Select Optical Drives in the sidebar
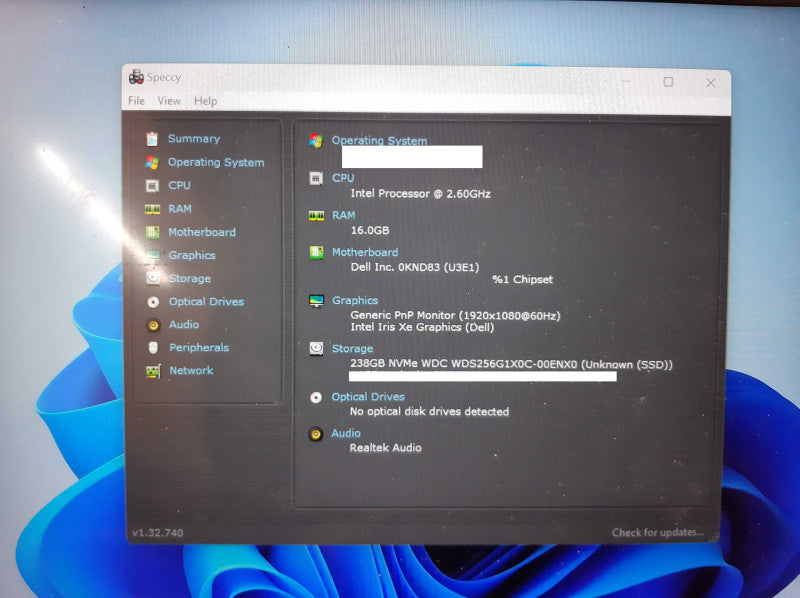Screen dimensions: 800x598 (x=207, y=302)
